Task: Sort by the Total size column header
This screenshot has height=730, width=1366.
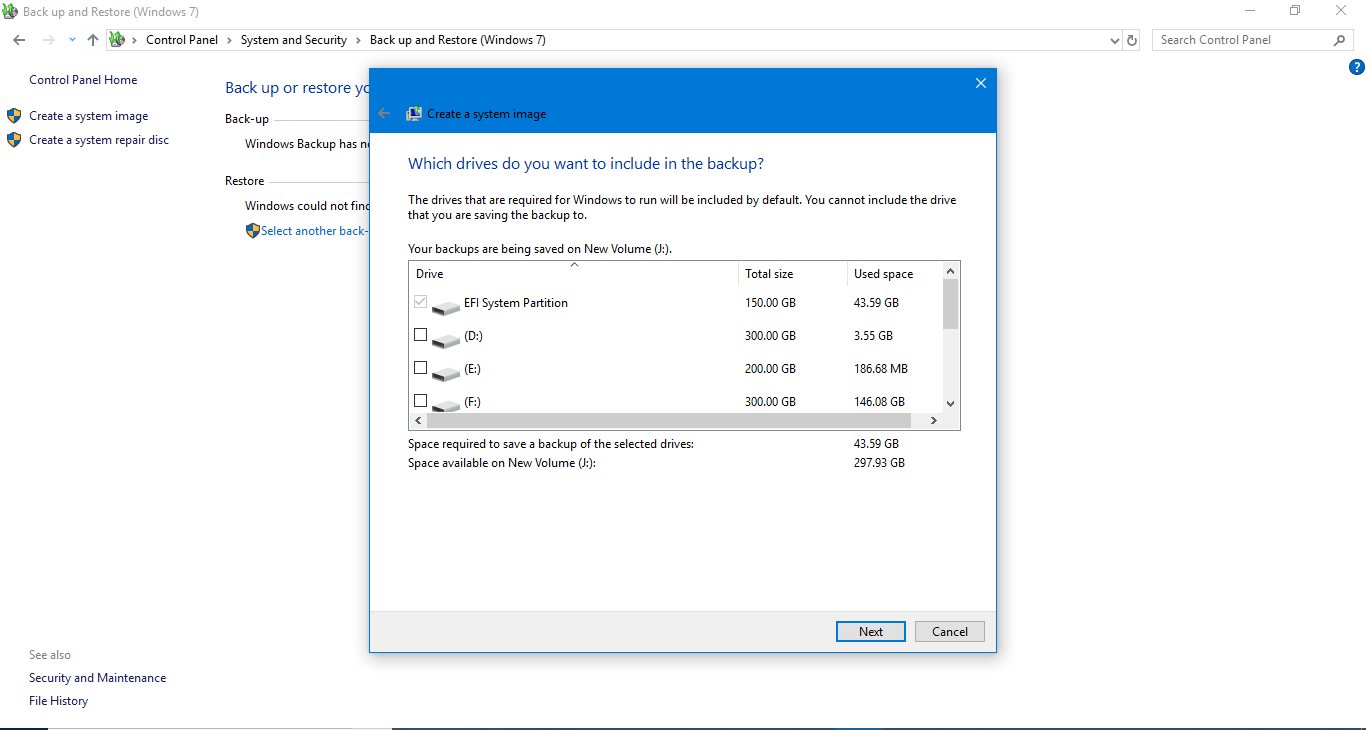Action: pyautogui.click(x=793, y=274)
